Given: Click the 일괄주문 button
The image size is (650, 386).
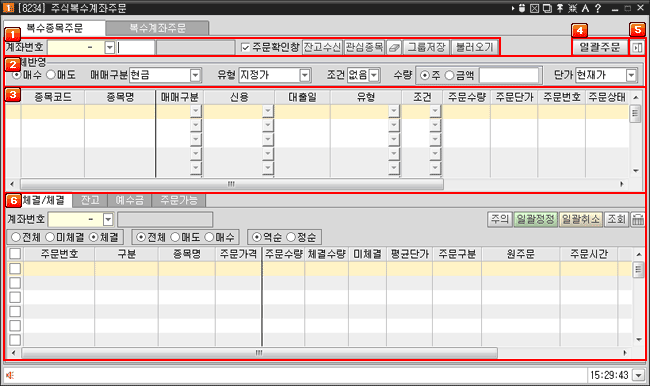Looking at the screenshot, I should pyautogui.click(x=599, y=48).
